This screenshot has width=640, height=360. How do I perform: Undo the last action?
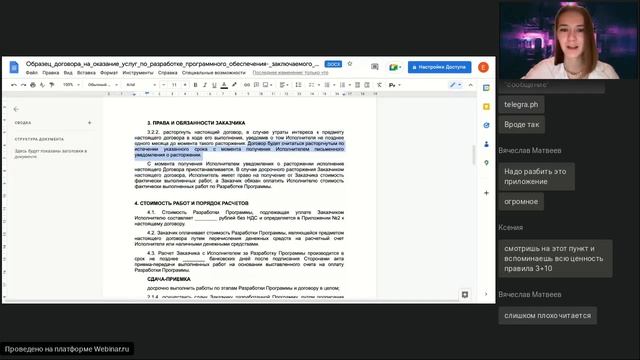pyautogui.click(x=14, y=85)
